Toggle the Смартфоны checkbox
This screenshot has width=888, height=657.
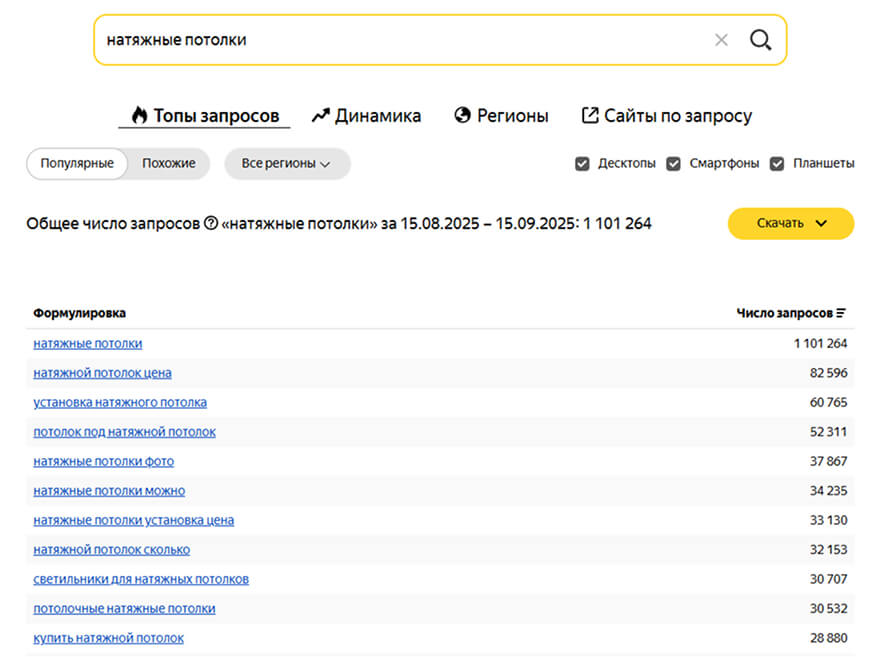click(x=674, y=164)
